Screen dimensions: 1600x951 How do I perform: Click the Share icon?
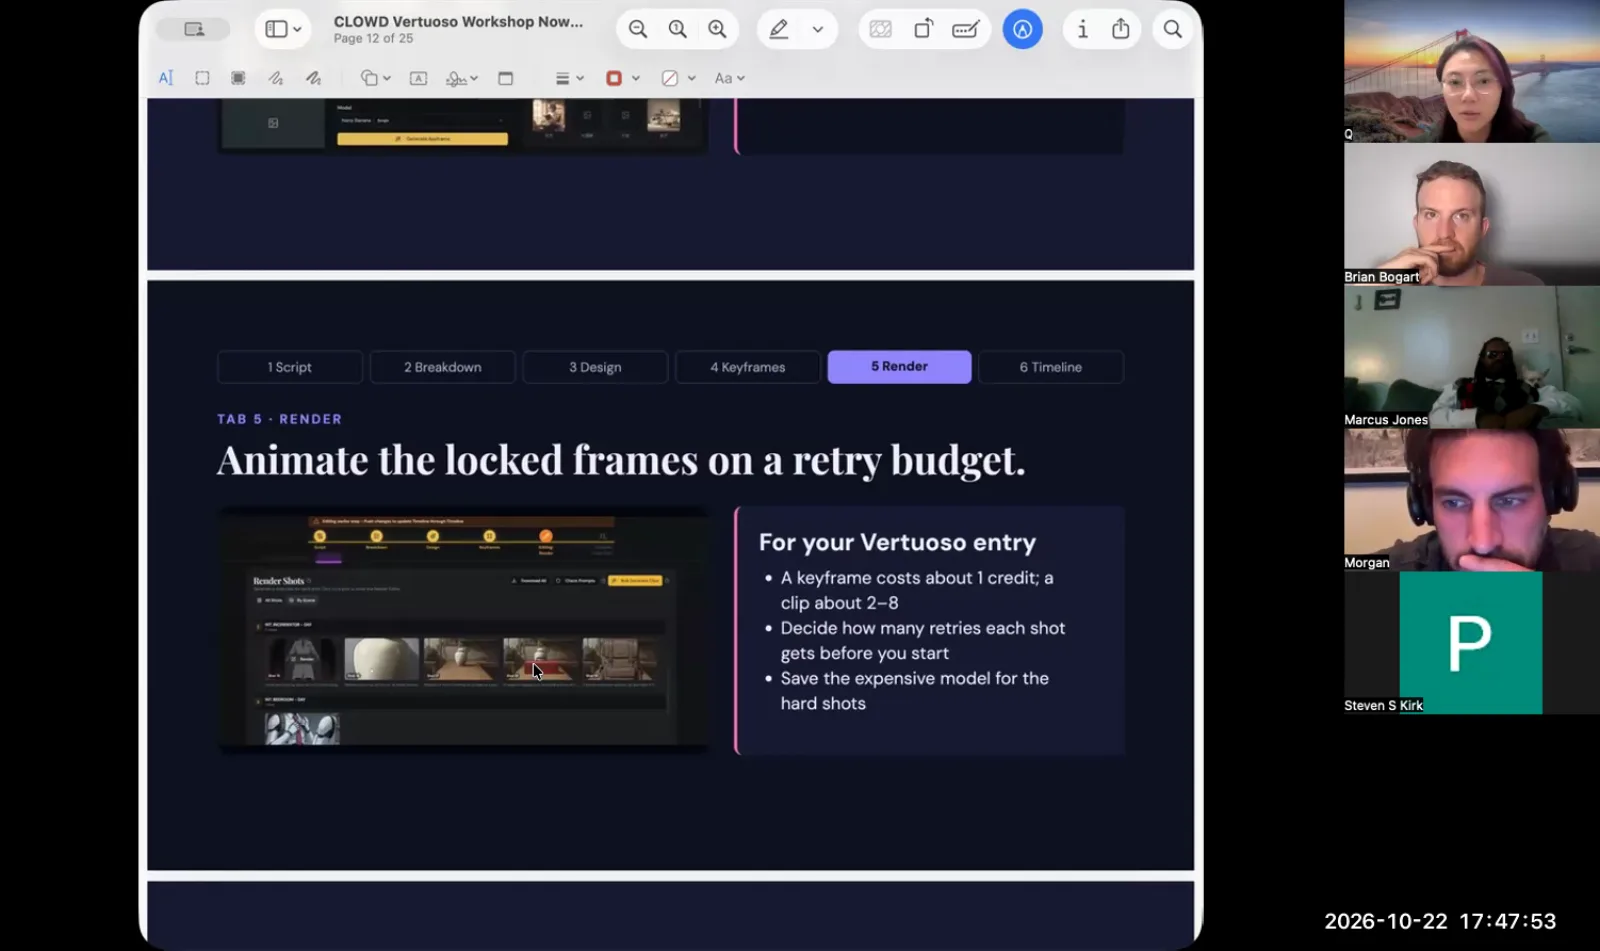pyautogui.click(x=1121, y=29)
